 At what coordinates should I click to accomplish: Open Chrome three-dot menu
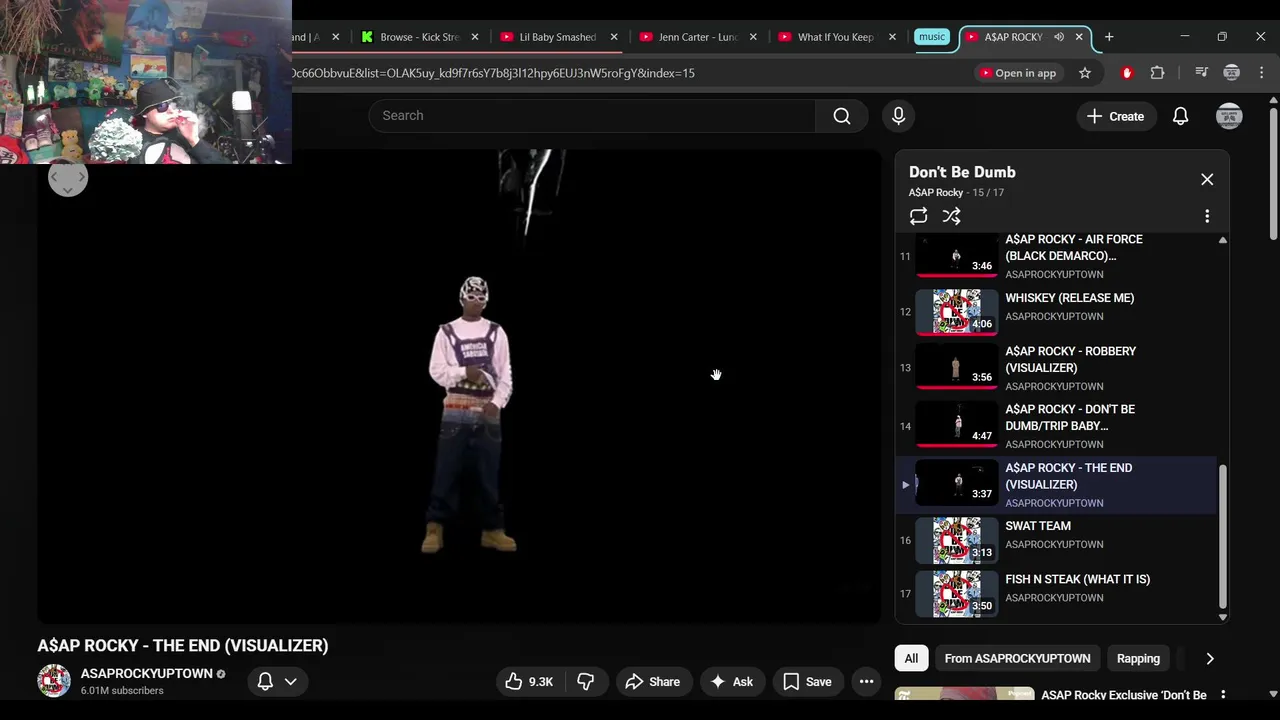point(1261,73)
